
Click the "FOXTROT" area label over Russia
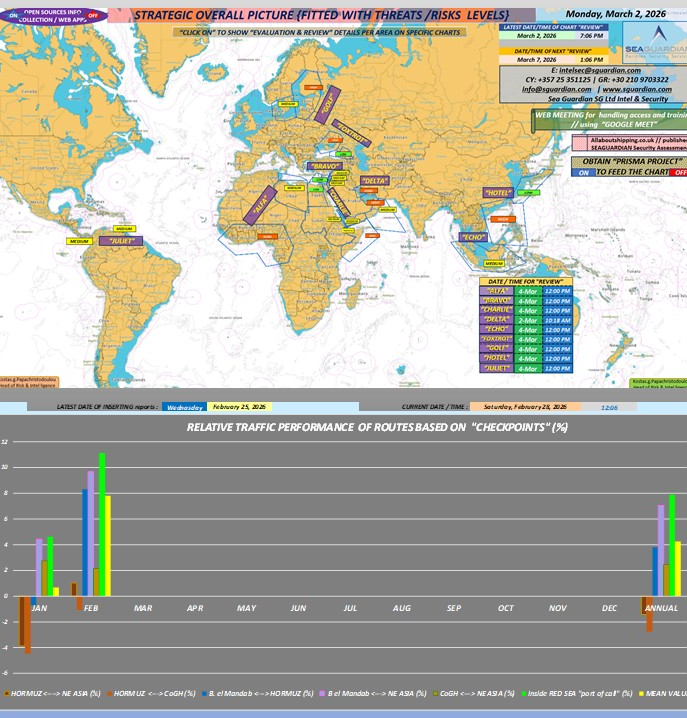350,132
